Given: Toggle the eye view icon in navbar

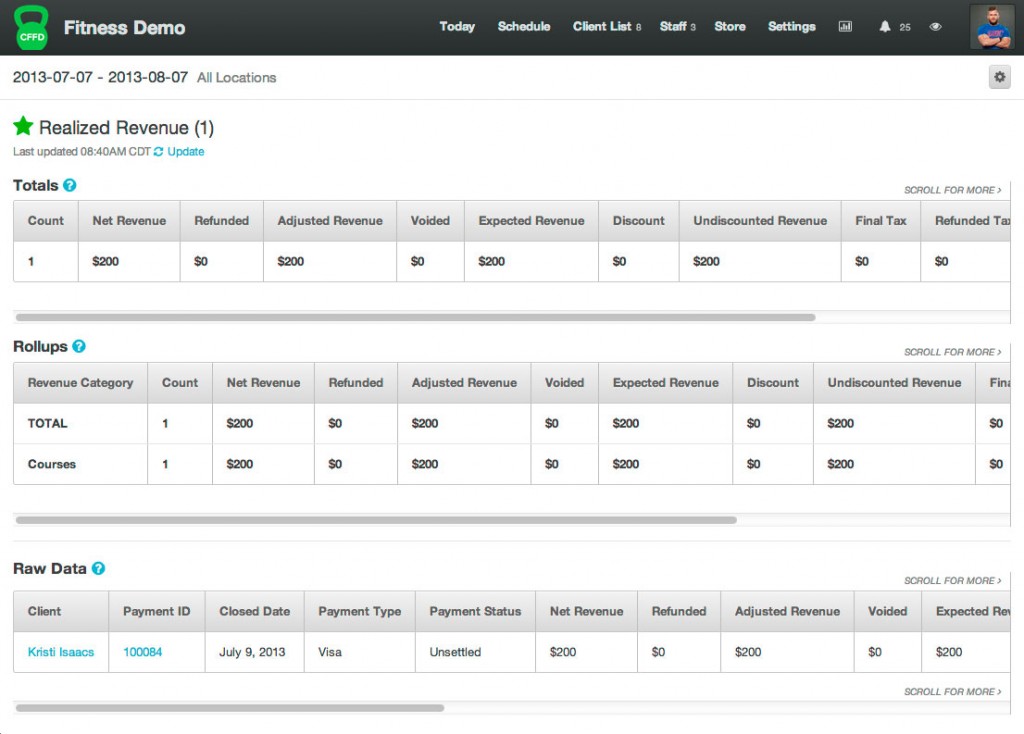Looking at the screenshot, I should 935,27.
